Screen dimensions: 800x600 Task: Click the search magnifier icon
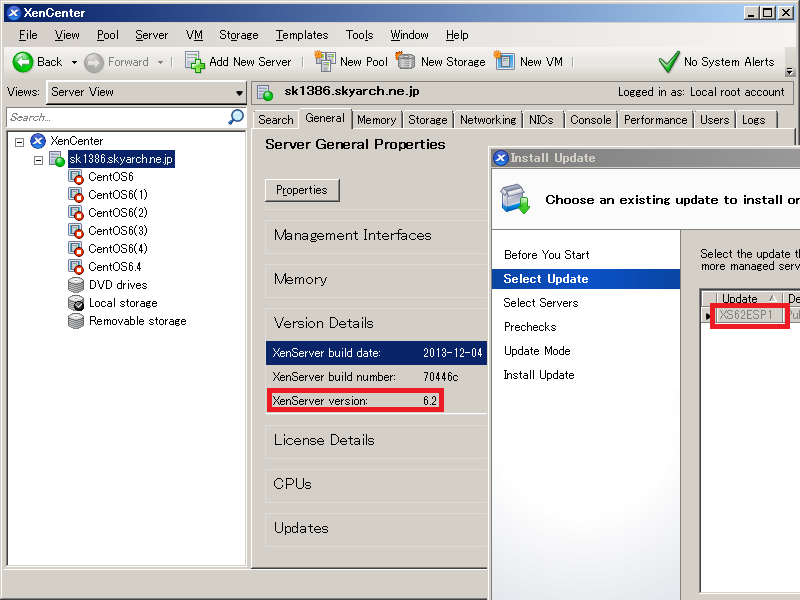pos(236,117)
